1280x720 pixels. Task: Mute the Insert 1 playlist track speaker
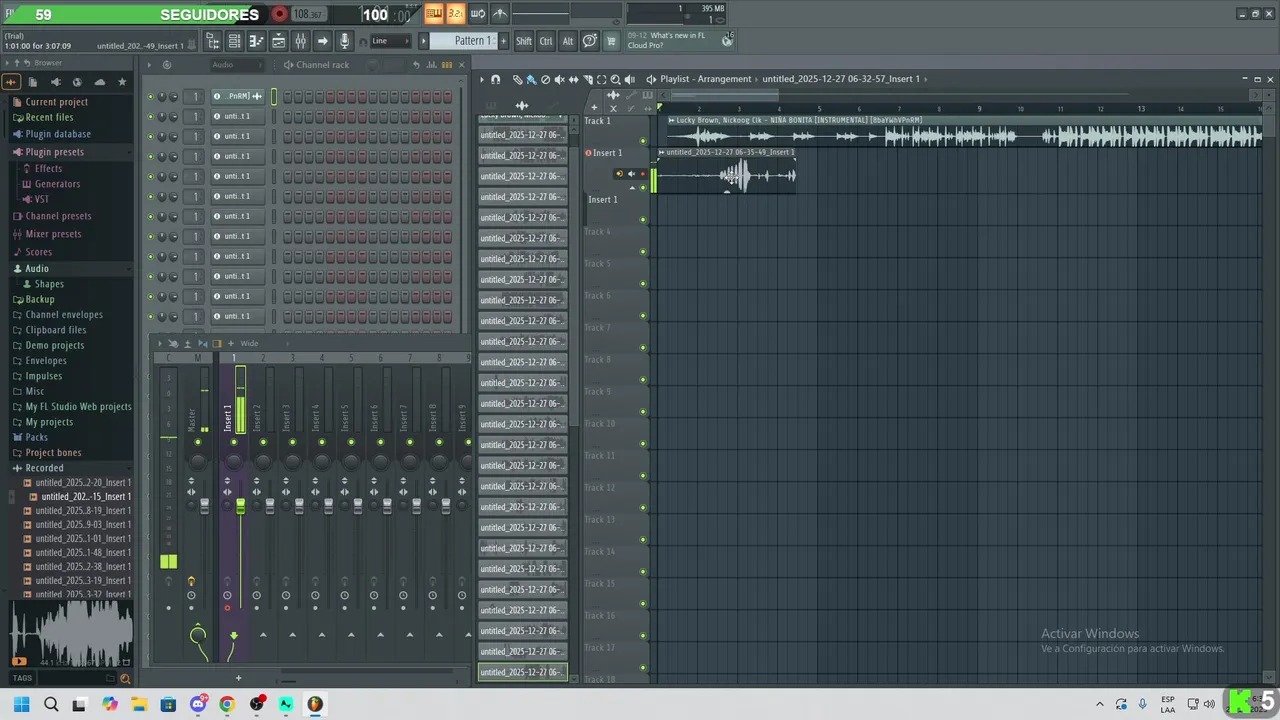(x=630, y=174)
